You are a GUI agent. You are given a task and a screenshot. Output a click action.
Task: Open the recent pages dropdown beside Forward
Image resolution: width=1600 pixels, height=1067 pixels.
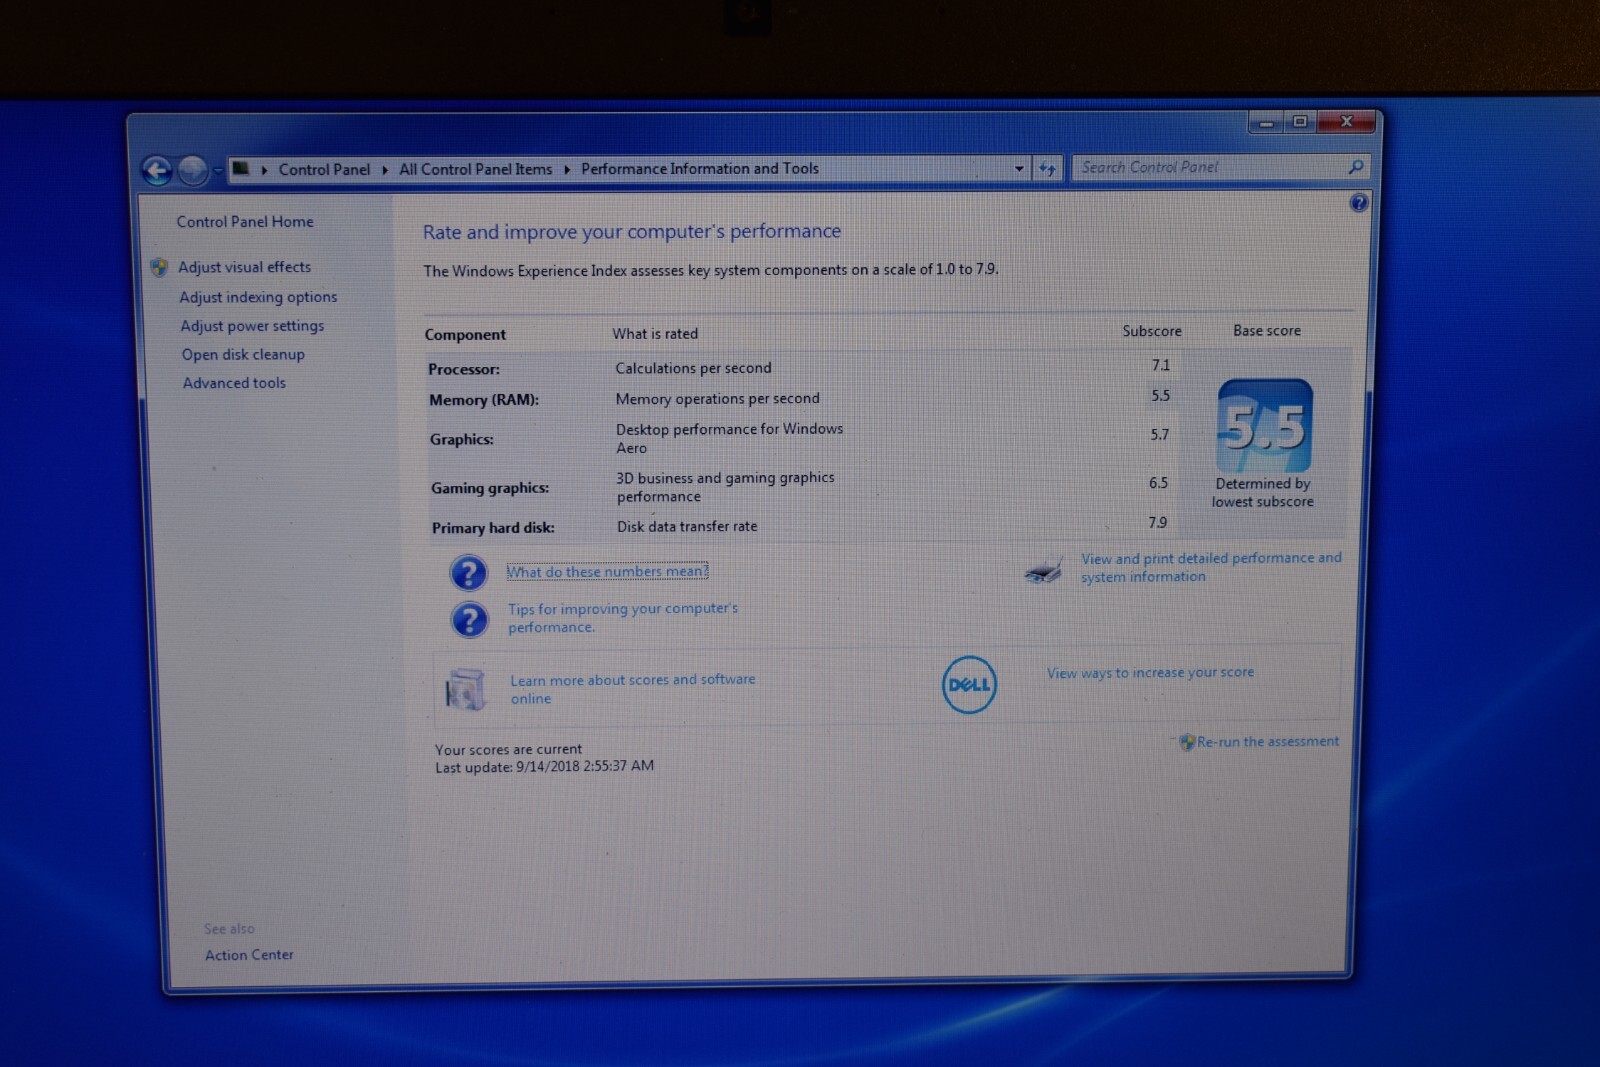[x=217, y=171]
